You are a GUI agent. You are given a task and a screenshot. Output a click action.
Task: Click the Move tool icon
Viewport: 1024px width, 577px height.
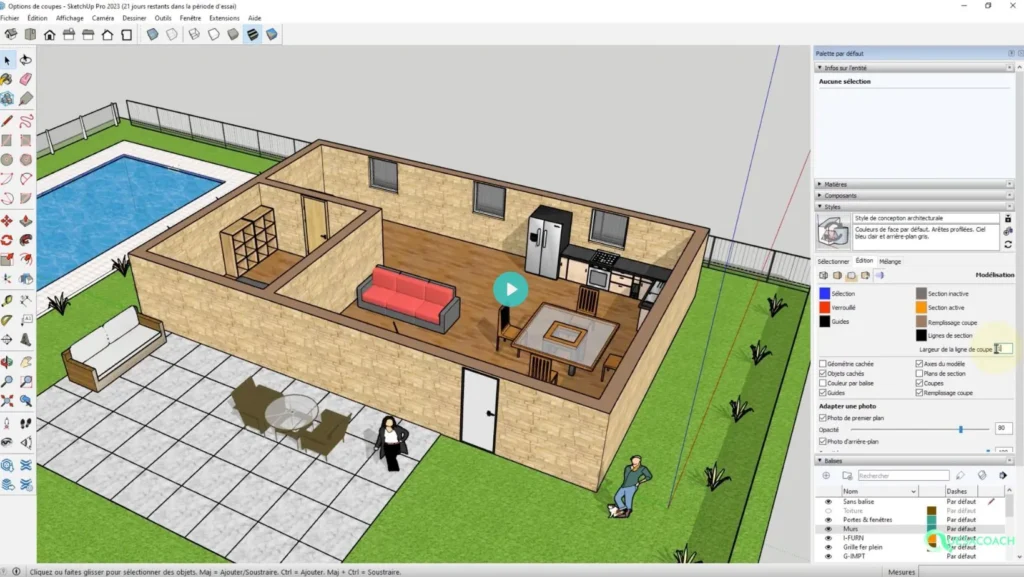coord(7,220)
